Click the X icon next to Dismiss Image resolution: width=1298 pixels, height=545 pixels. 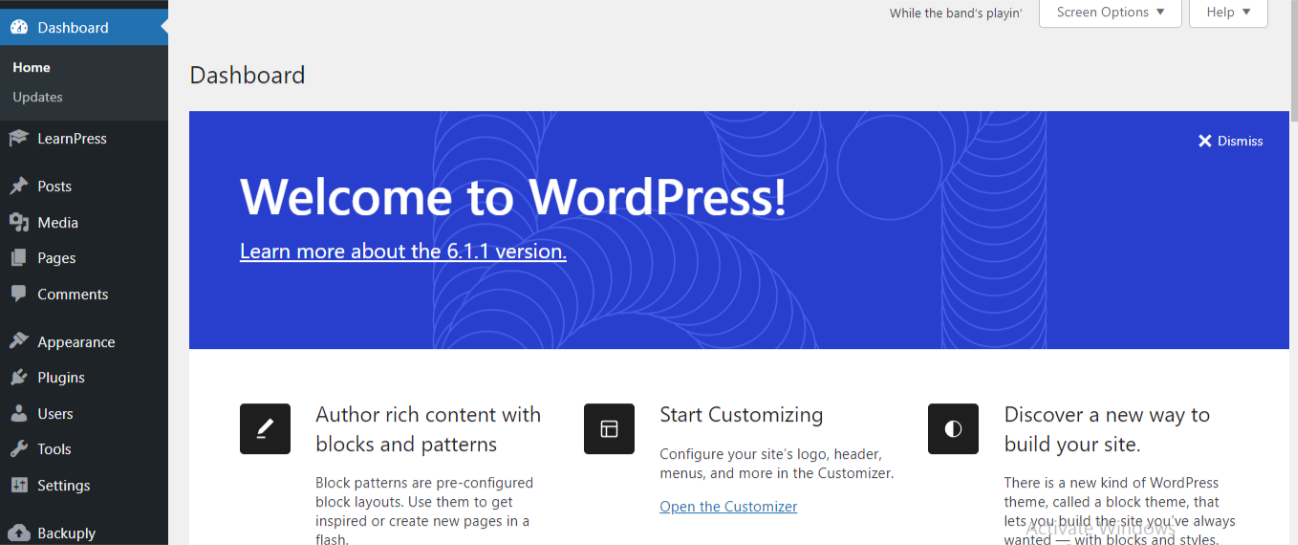click(1205, 141)
